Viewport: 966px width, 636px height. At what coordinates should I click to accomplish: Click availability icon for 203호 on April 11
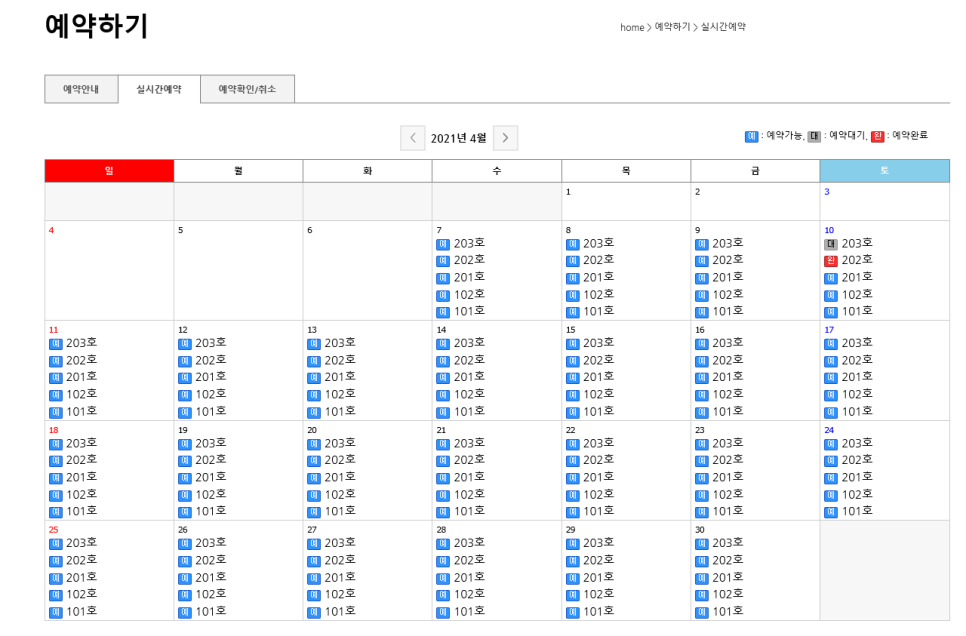(x=55, y=343)
